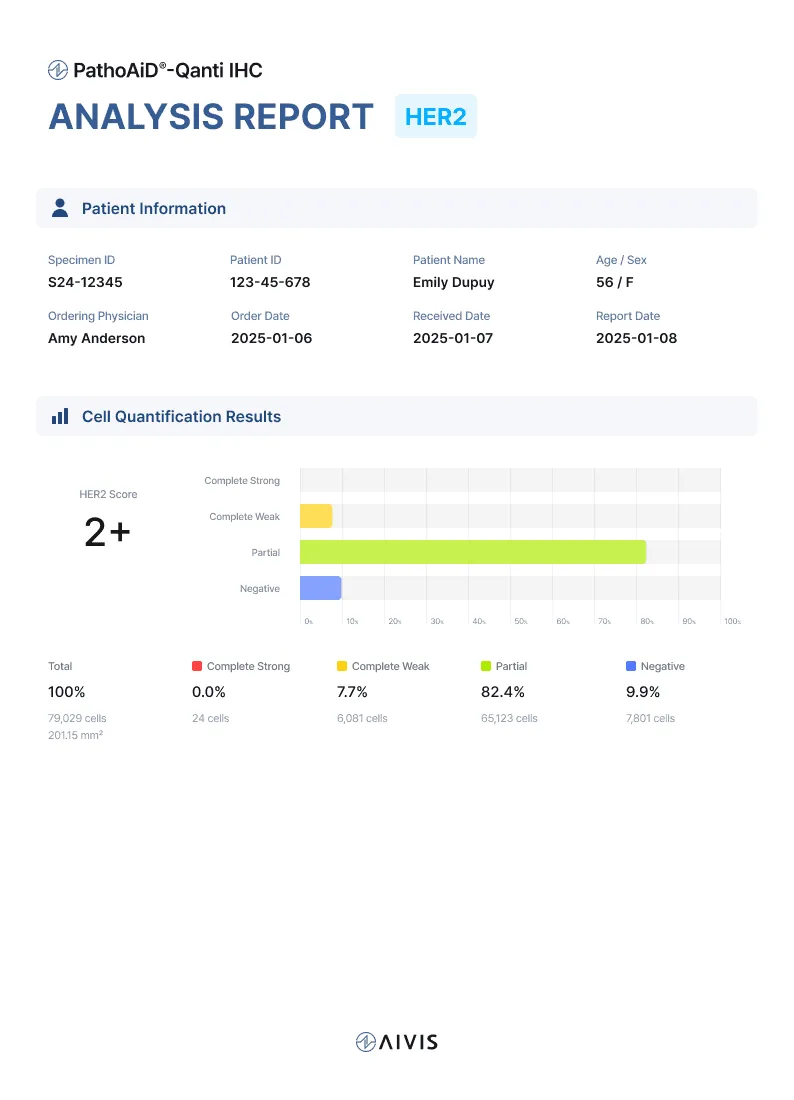Click the PathoAiD logo icon

click(x=58, y=70)
